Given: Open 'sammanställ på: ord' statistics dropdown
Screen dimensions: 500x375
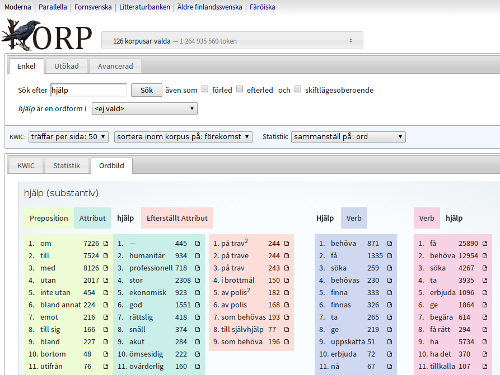Looking at the screenshot, I should click(348, 137).
